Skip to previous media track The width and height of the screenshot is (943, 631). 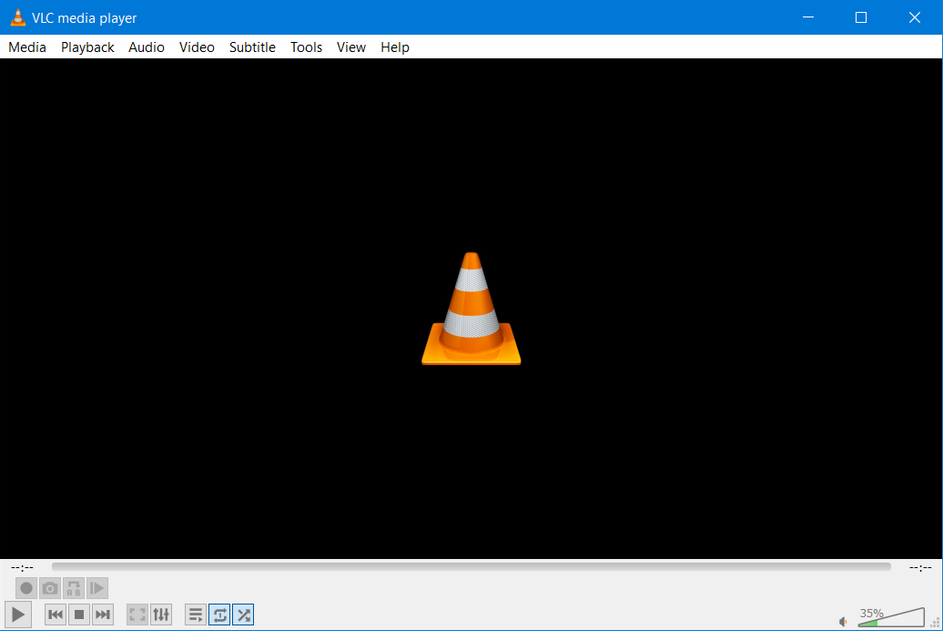click(55, 614)
